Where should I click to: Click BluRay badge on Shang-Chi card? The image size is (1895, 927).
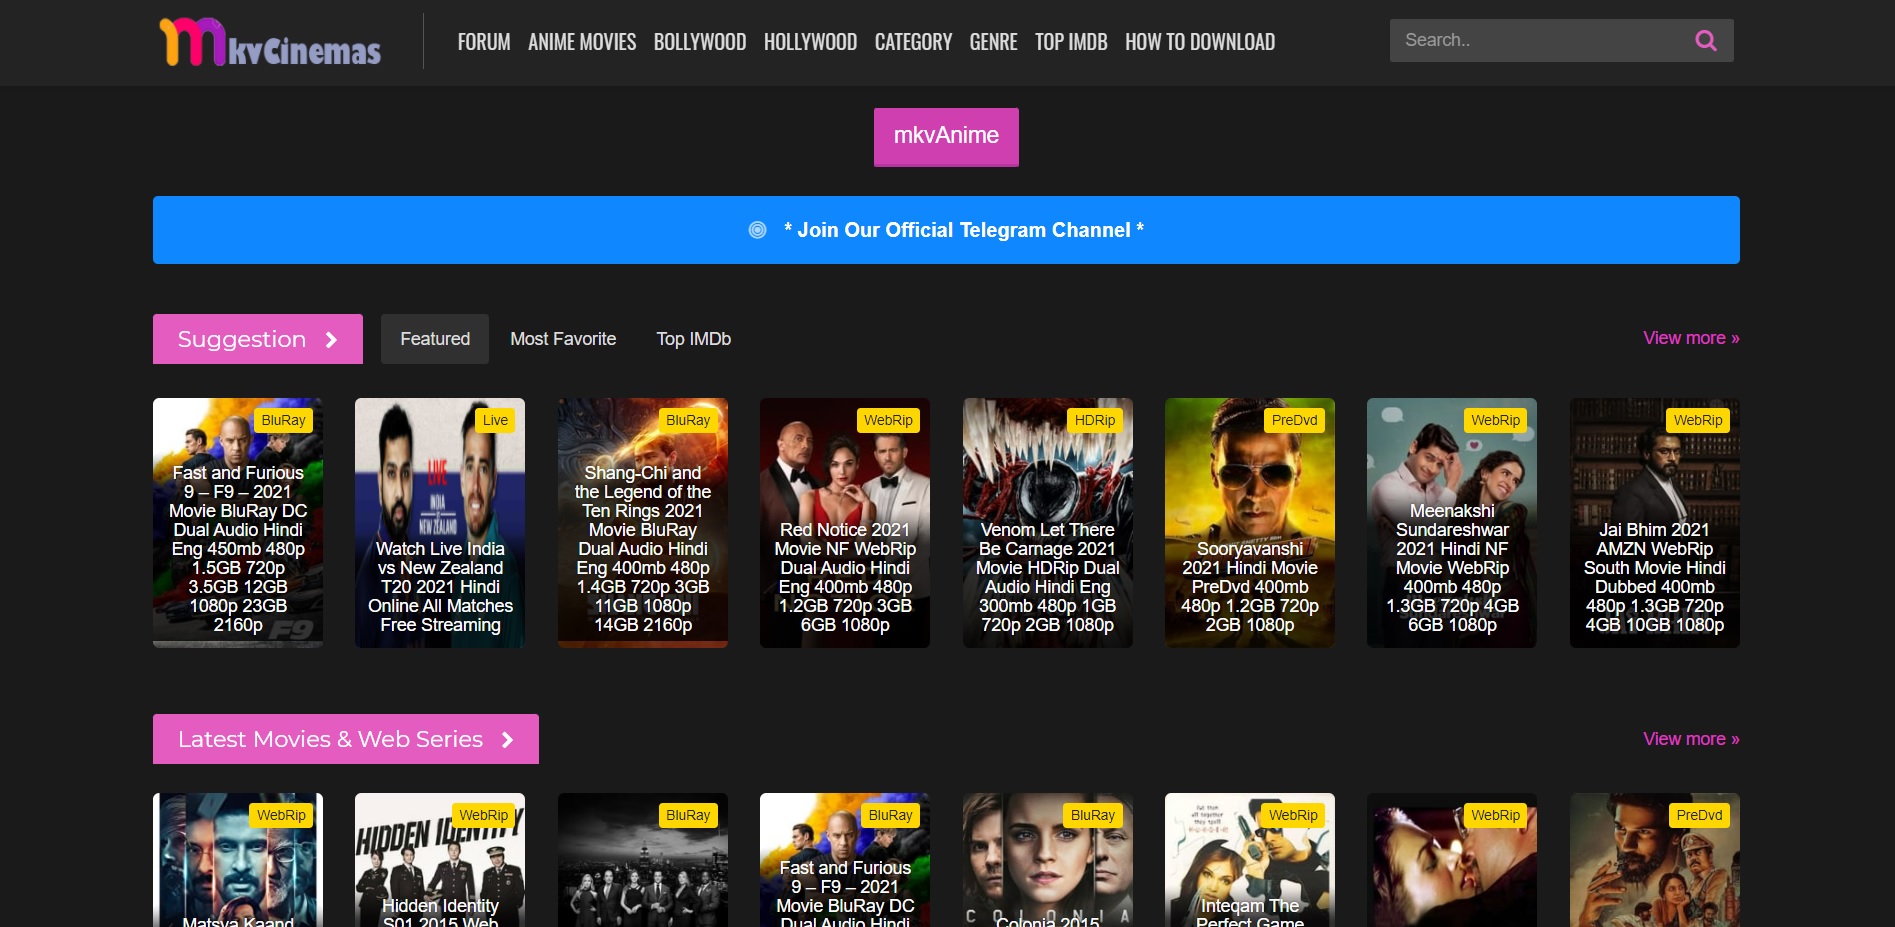(688, 420)
